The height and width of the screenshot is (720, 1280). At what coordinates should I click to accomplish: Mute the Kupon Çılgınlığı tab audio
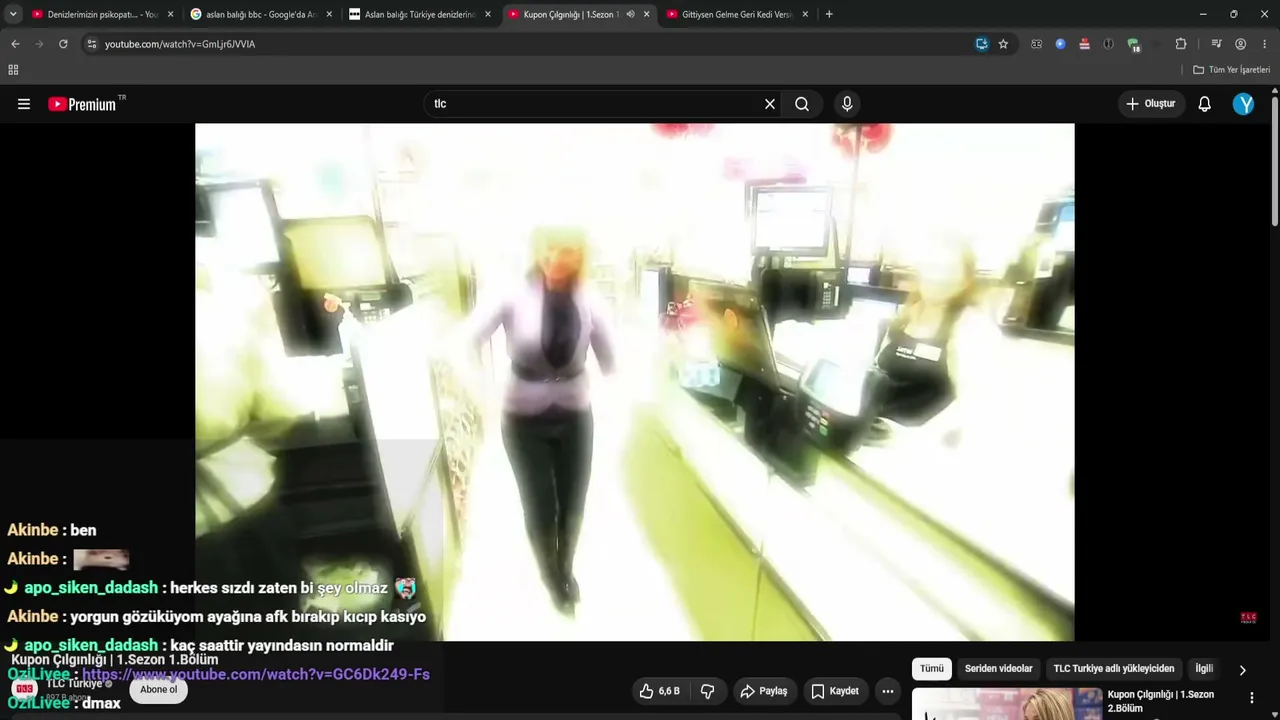point(630,14)
